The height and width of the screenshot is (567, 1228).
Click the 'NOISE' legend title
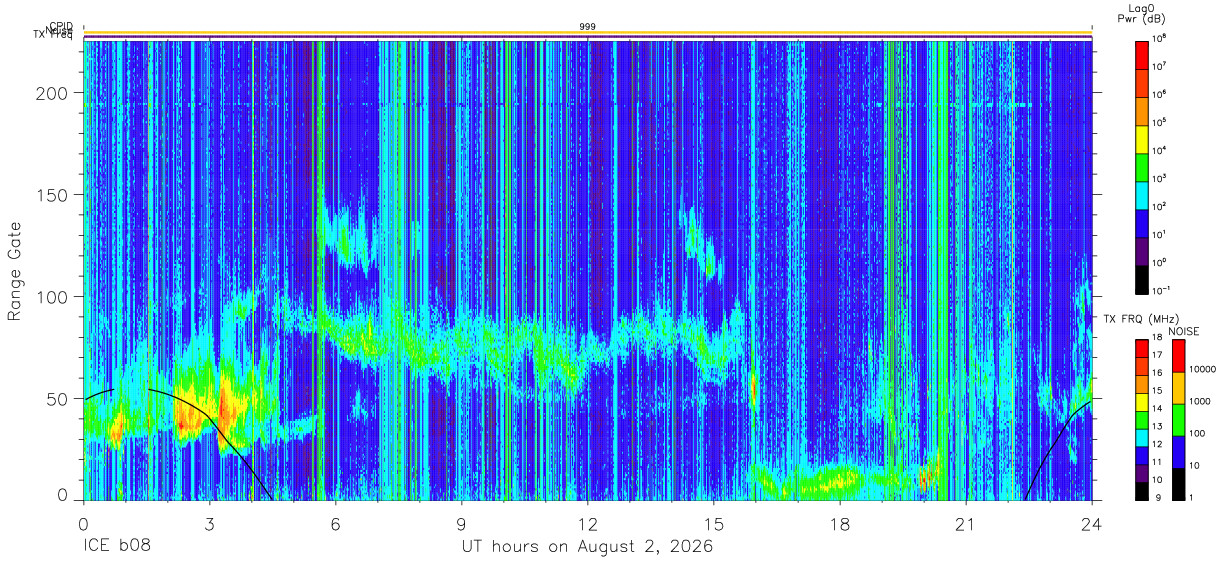click(1185, 330)
